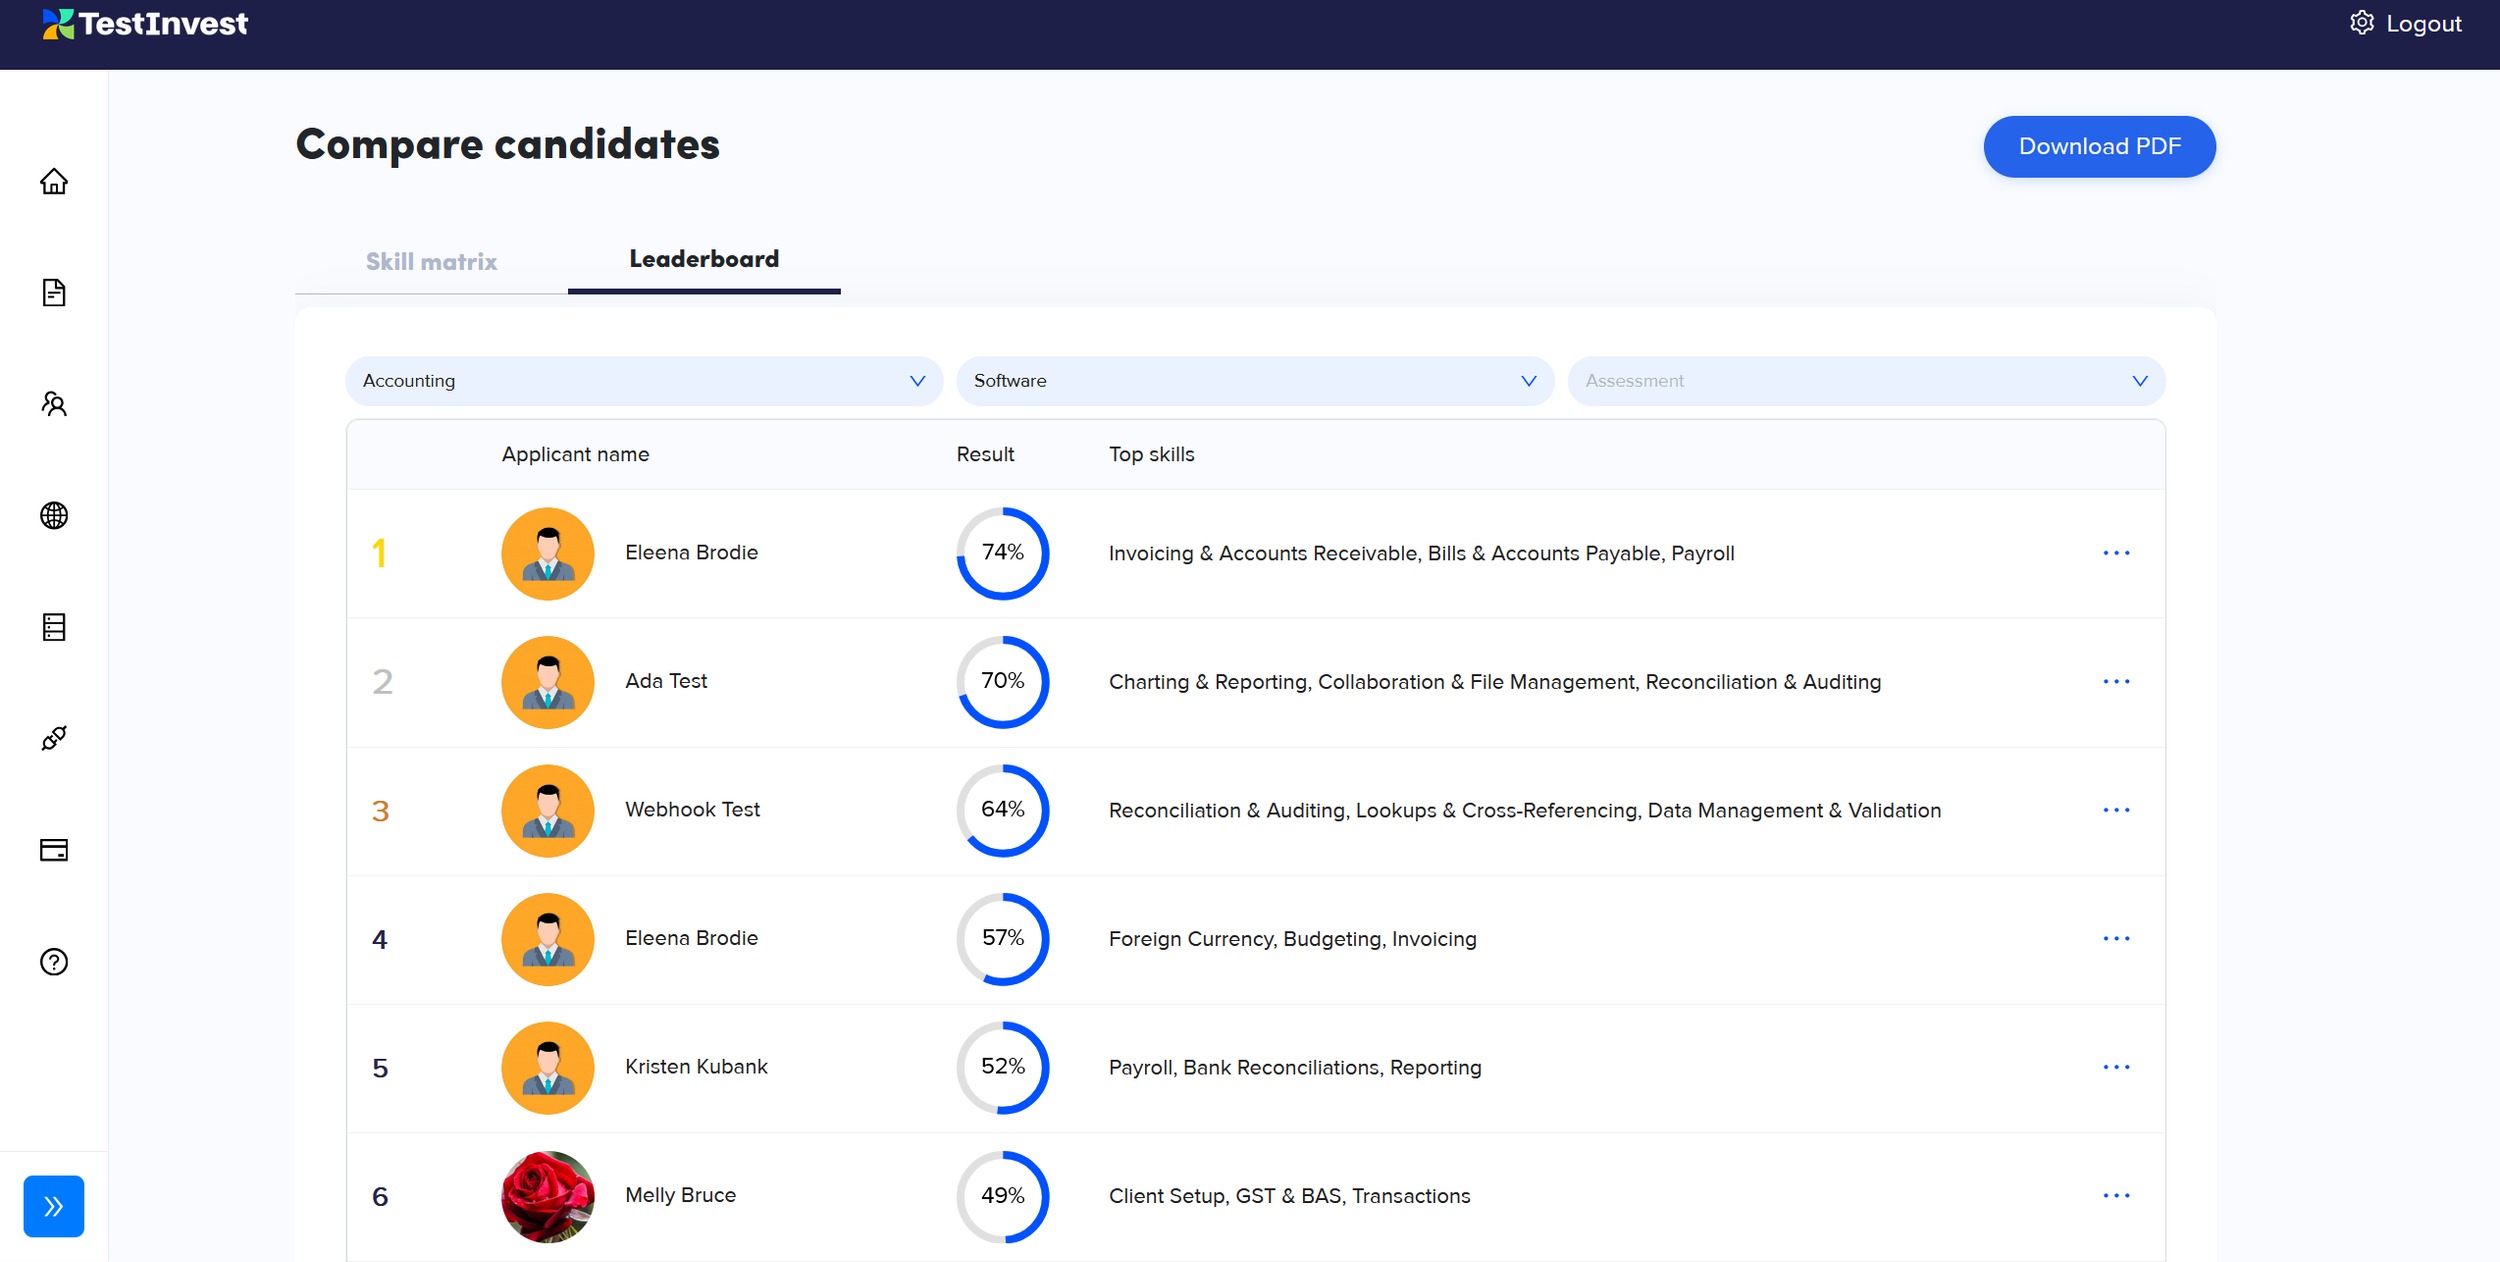The image size is (2500, 1262).
Task: Open the Software dropdown
Action: click(x=1255, y=381)
